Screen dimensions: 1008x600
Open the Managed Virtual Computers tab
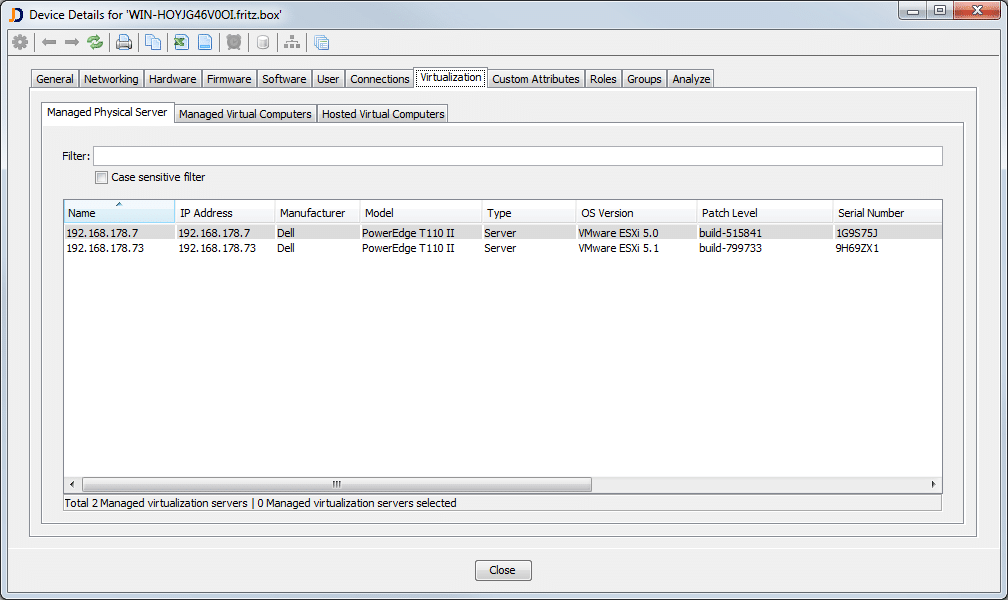245,114
